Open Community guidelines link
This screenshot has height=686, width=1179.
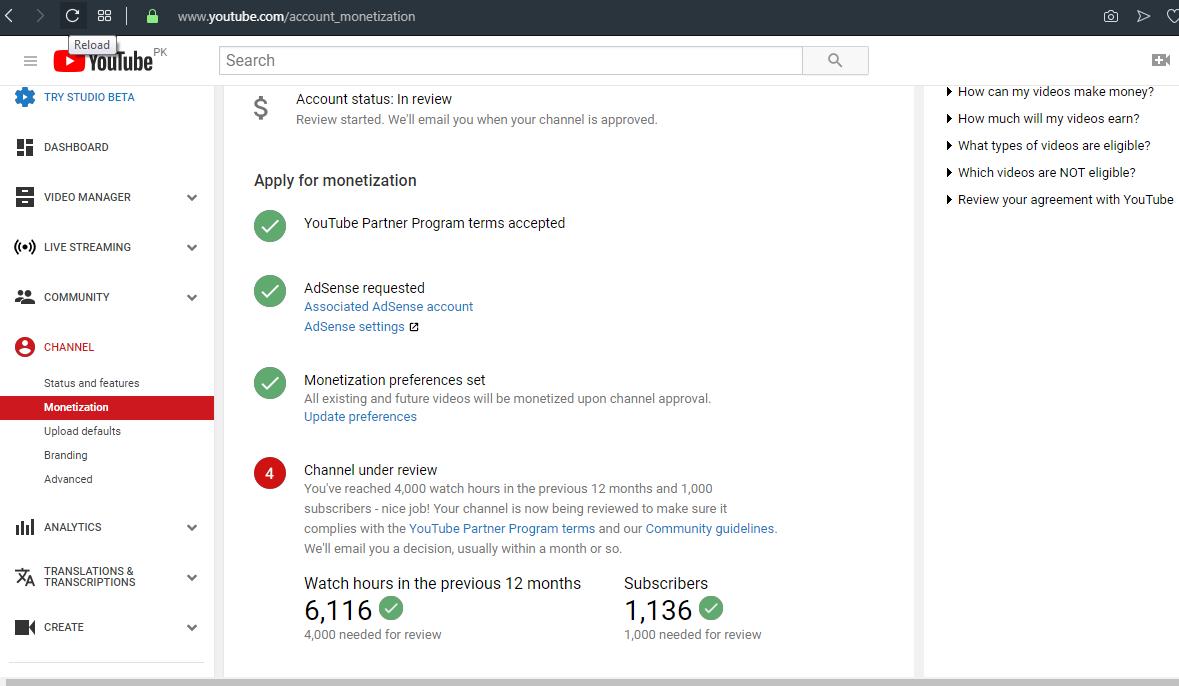(710, 529)
